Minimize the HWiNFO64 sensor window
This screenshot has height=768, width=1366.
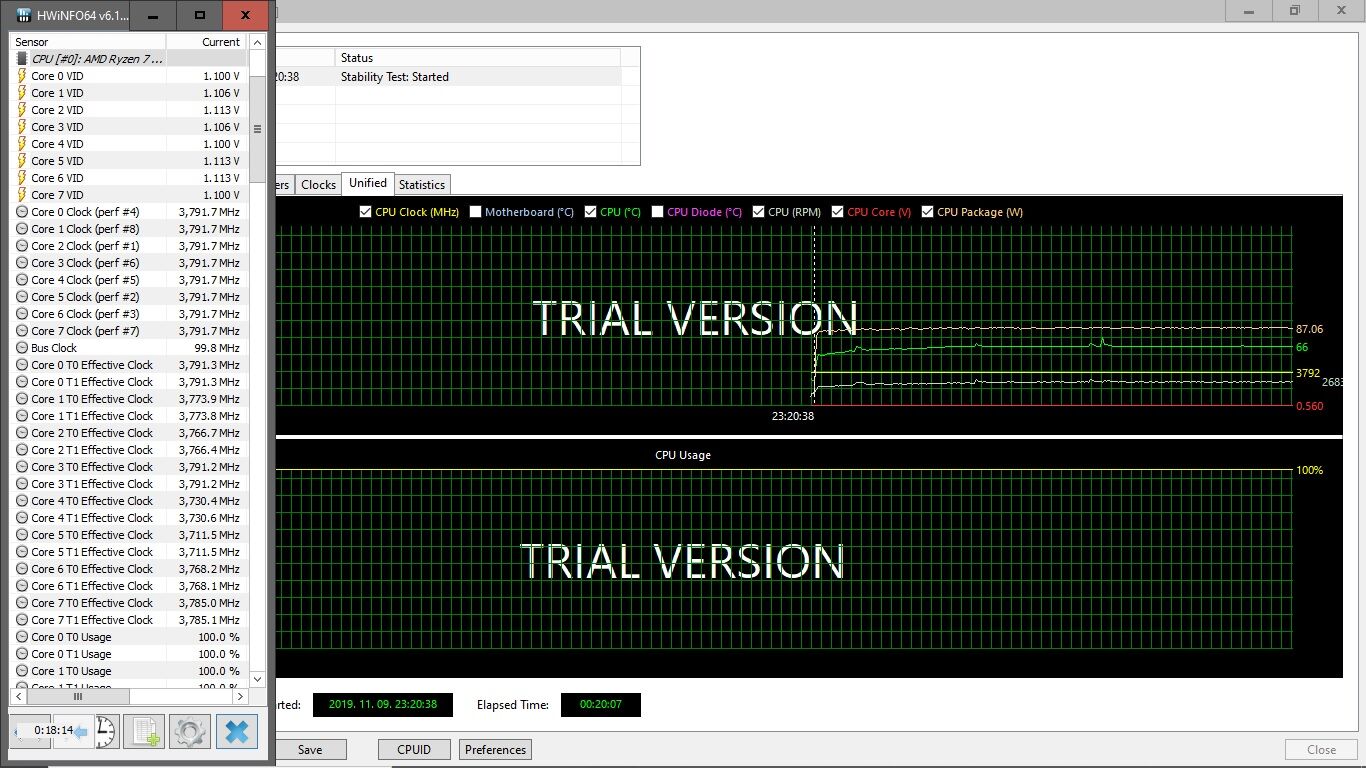pyautogui.click(x=153, y=15)
